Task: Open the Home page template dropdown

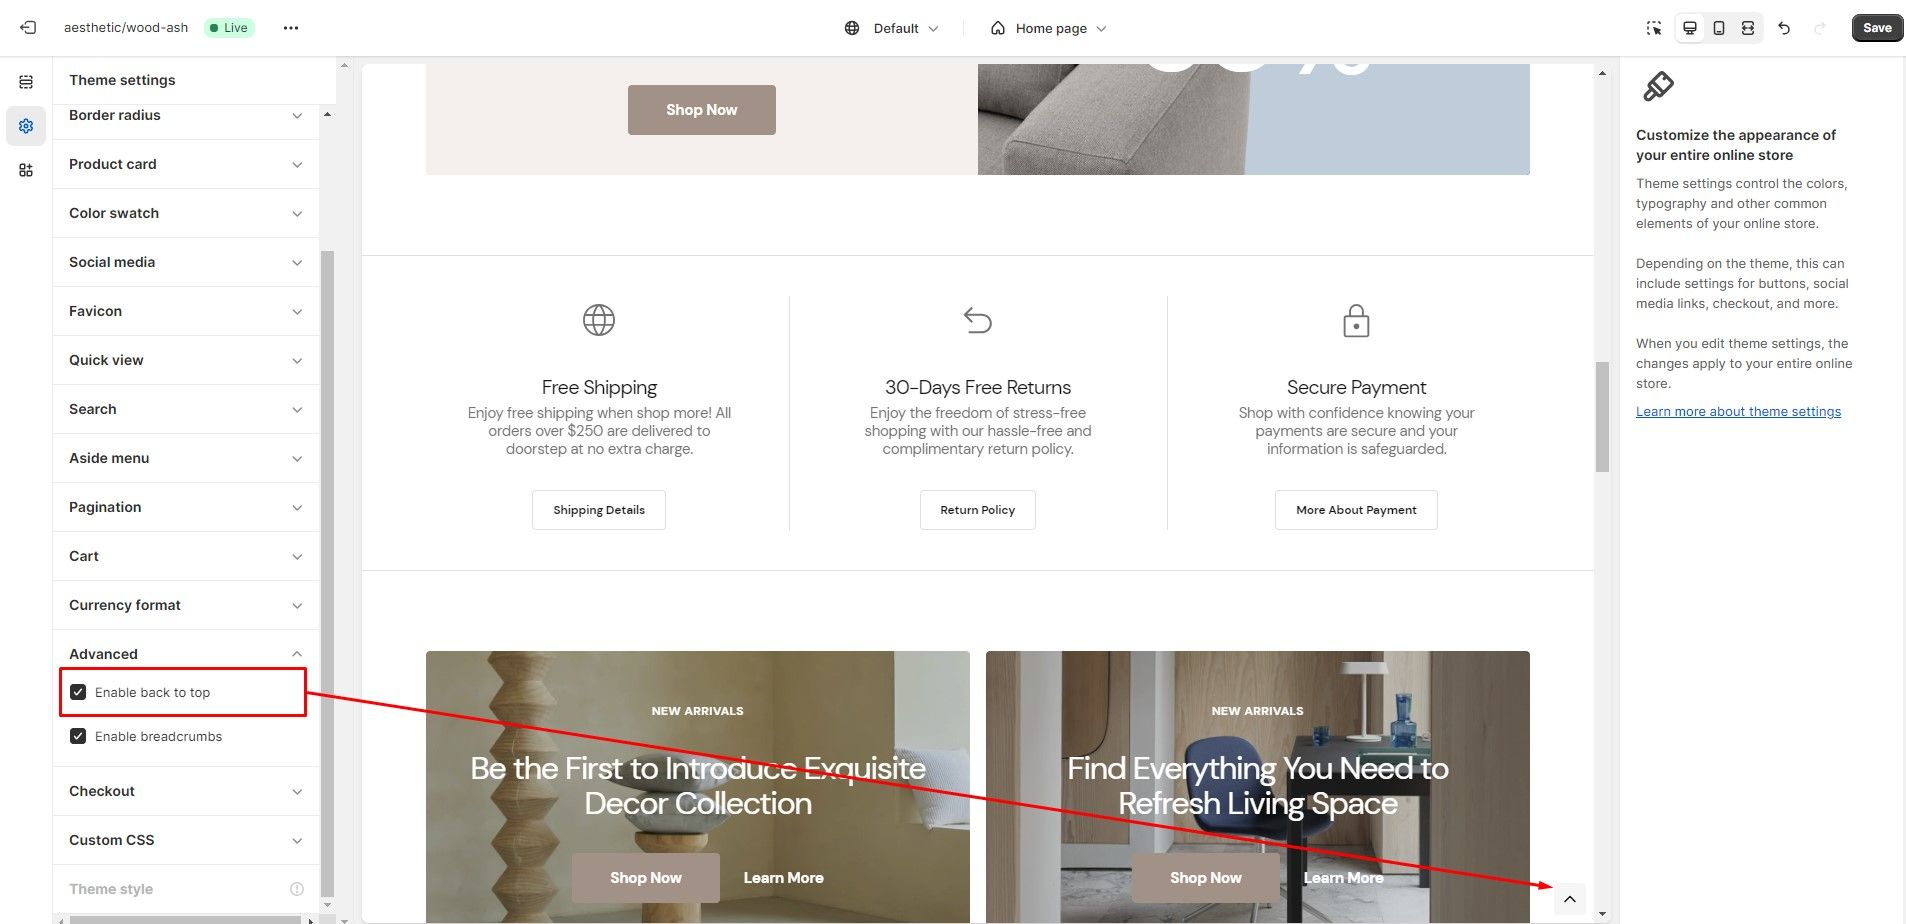Action: (x=1049, y=28)
